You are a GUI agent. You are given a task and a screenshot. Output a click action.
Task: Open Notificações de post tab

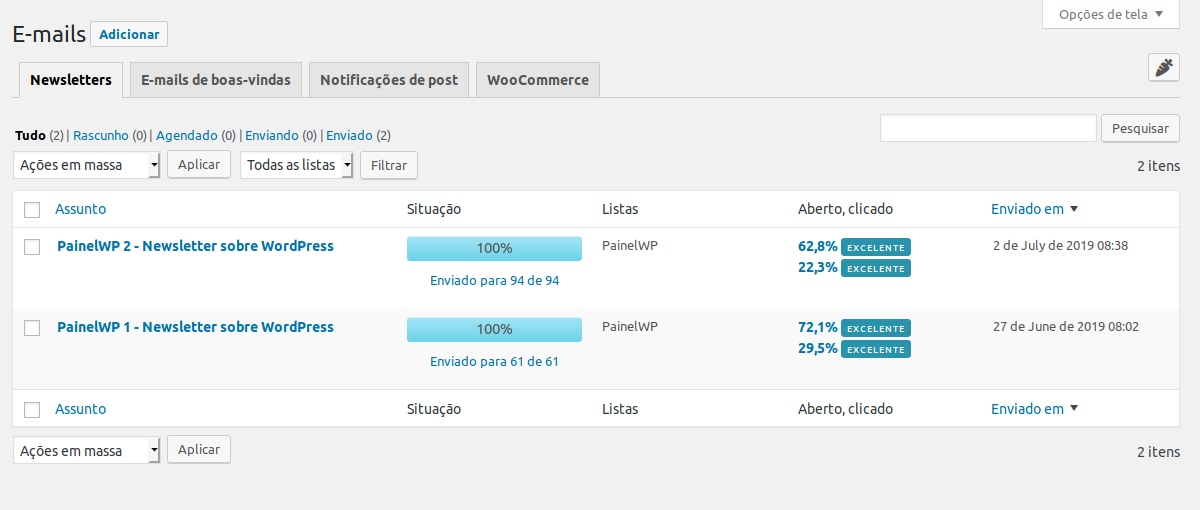point(389,80)
